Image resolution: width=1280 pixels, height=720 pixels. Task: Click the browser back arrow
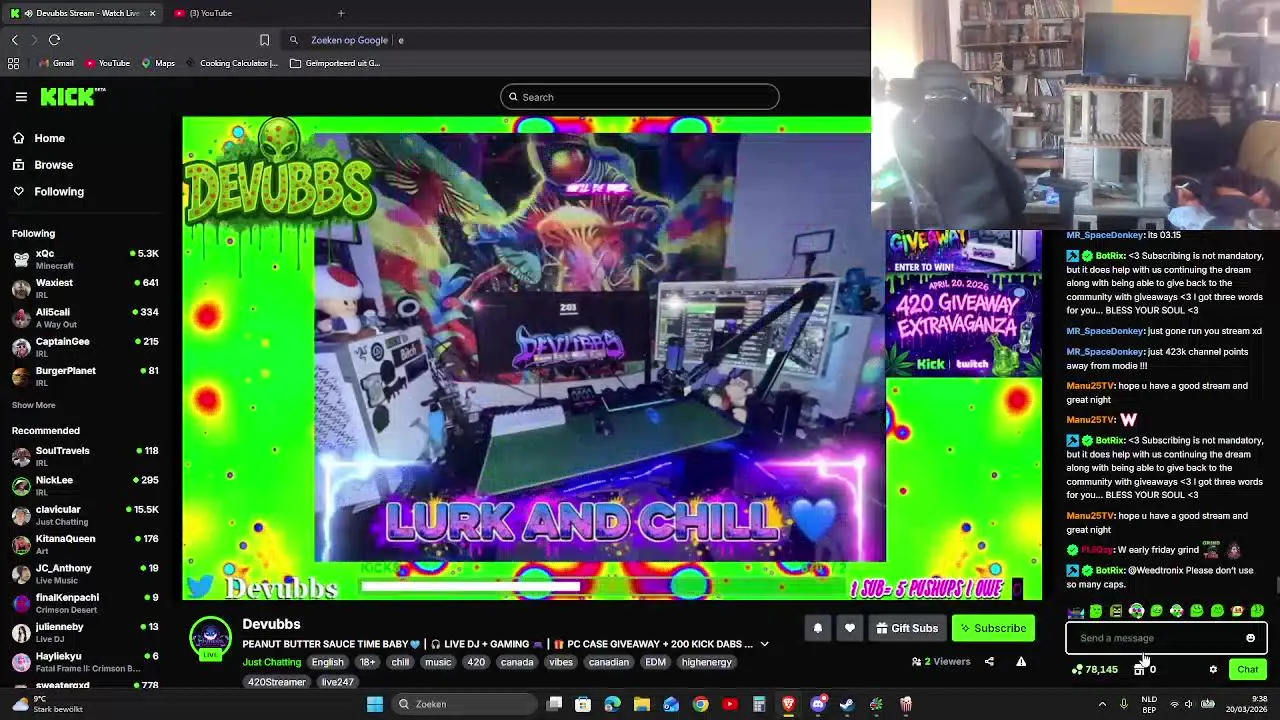click(15, 40)
